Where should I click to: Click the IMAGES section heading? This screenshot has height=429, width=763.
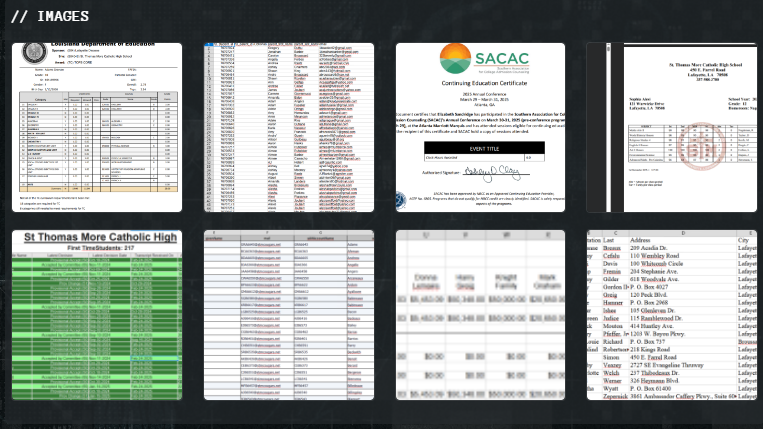pos(50,17)
